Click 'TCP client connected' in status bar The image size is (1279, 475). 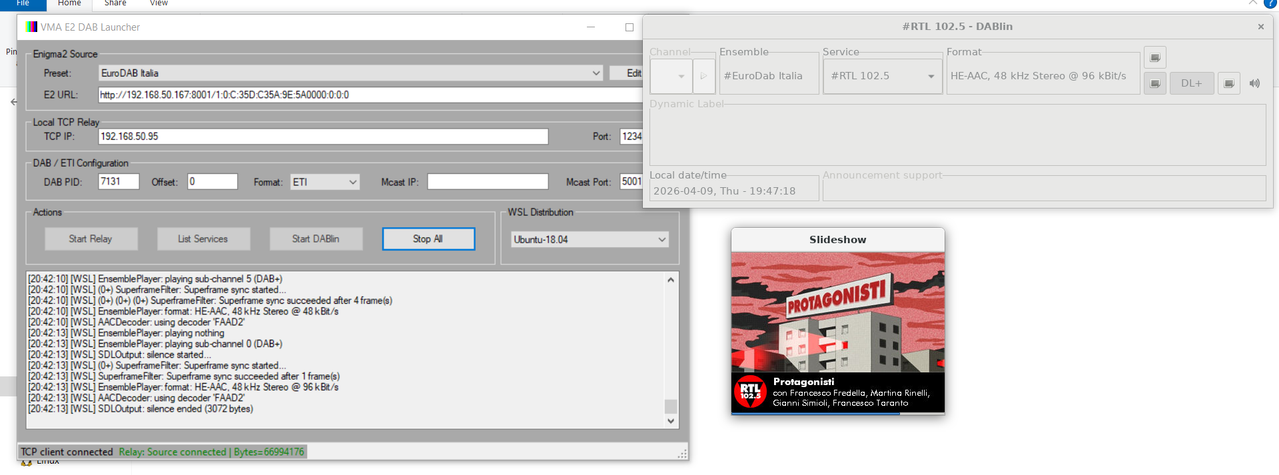[66, 452]
